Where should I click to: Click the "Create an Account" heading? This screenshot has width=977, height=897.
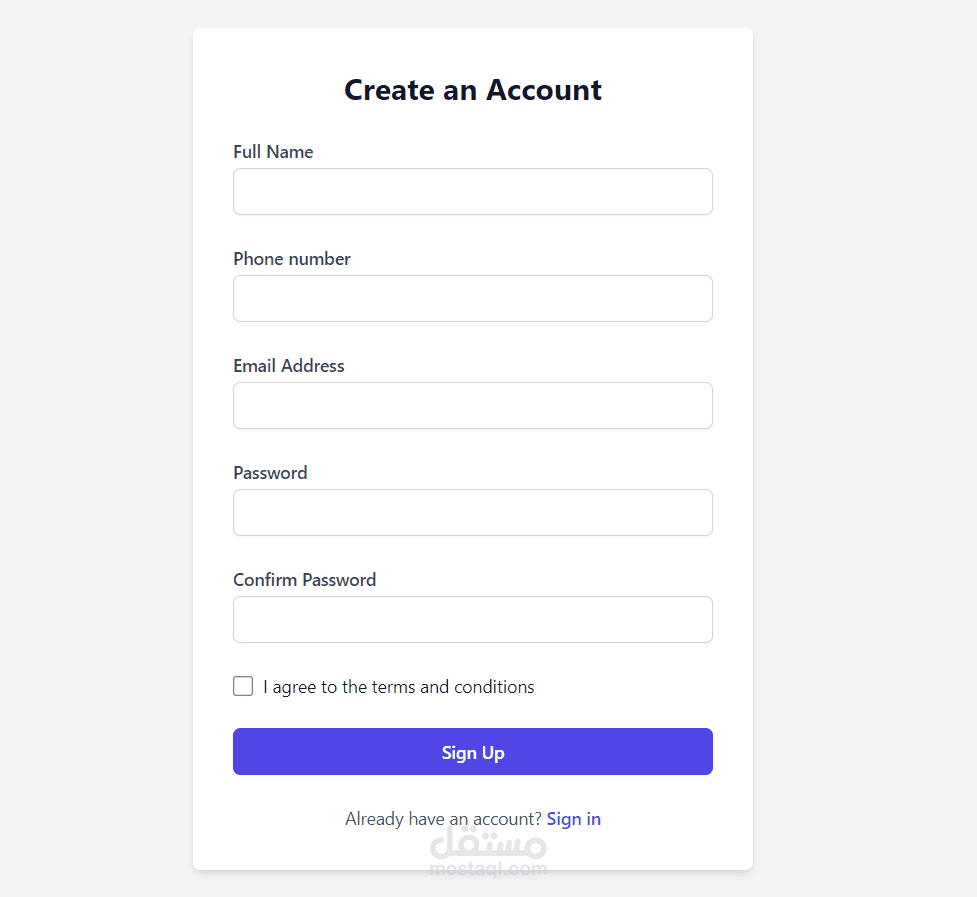473,90
